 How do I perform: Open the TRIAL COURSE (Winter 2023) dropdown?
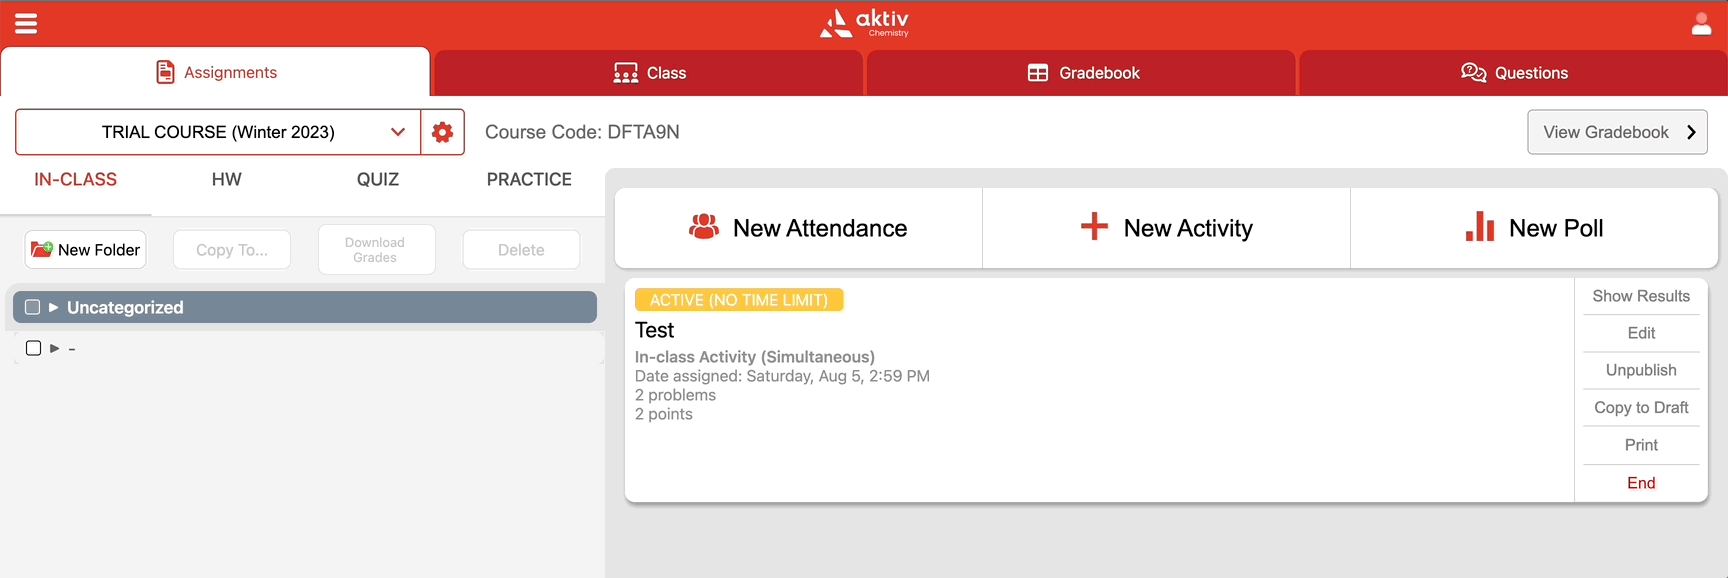coord(218,132)
